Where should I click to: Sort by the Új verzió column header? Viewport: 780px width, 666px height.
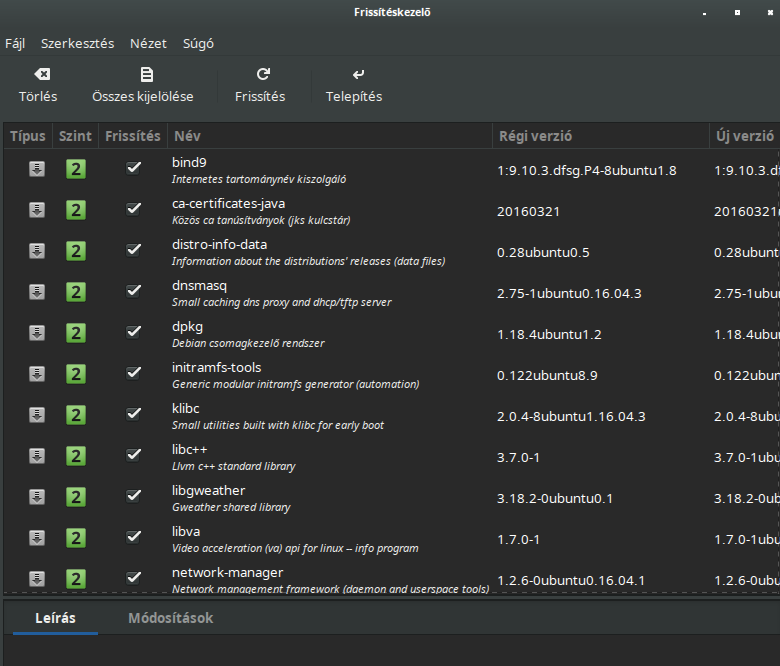[745, 136]
